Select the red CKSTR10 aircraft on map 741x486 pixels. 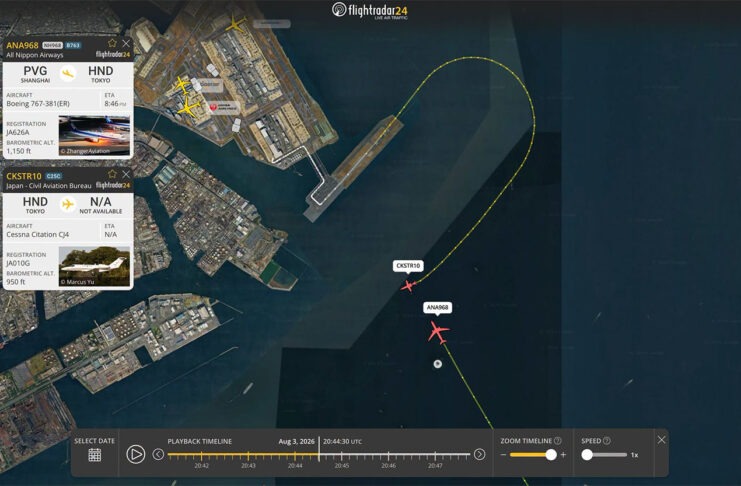click(x=408, y=286)
